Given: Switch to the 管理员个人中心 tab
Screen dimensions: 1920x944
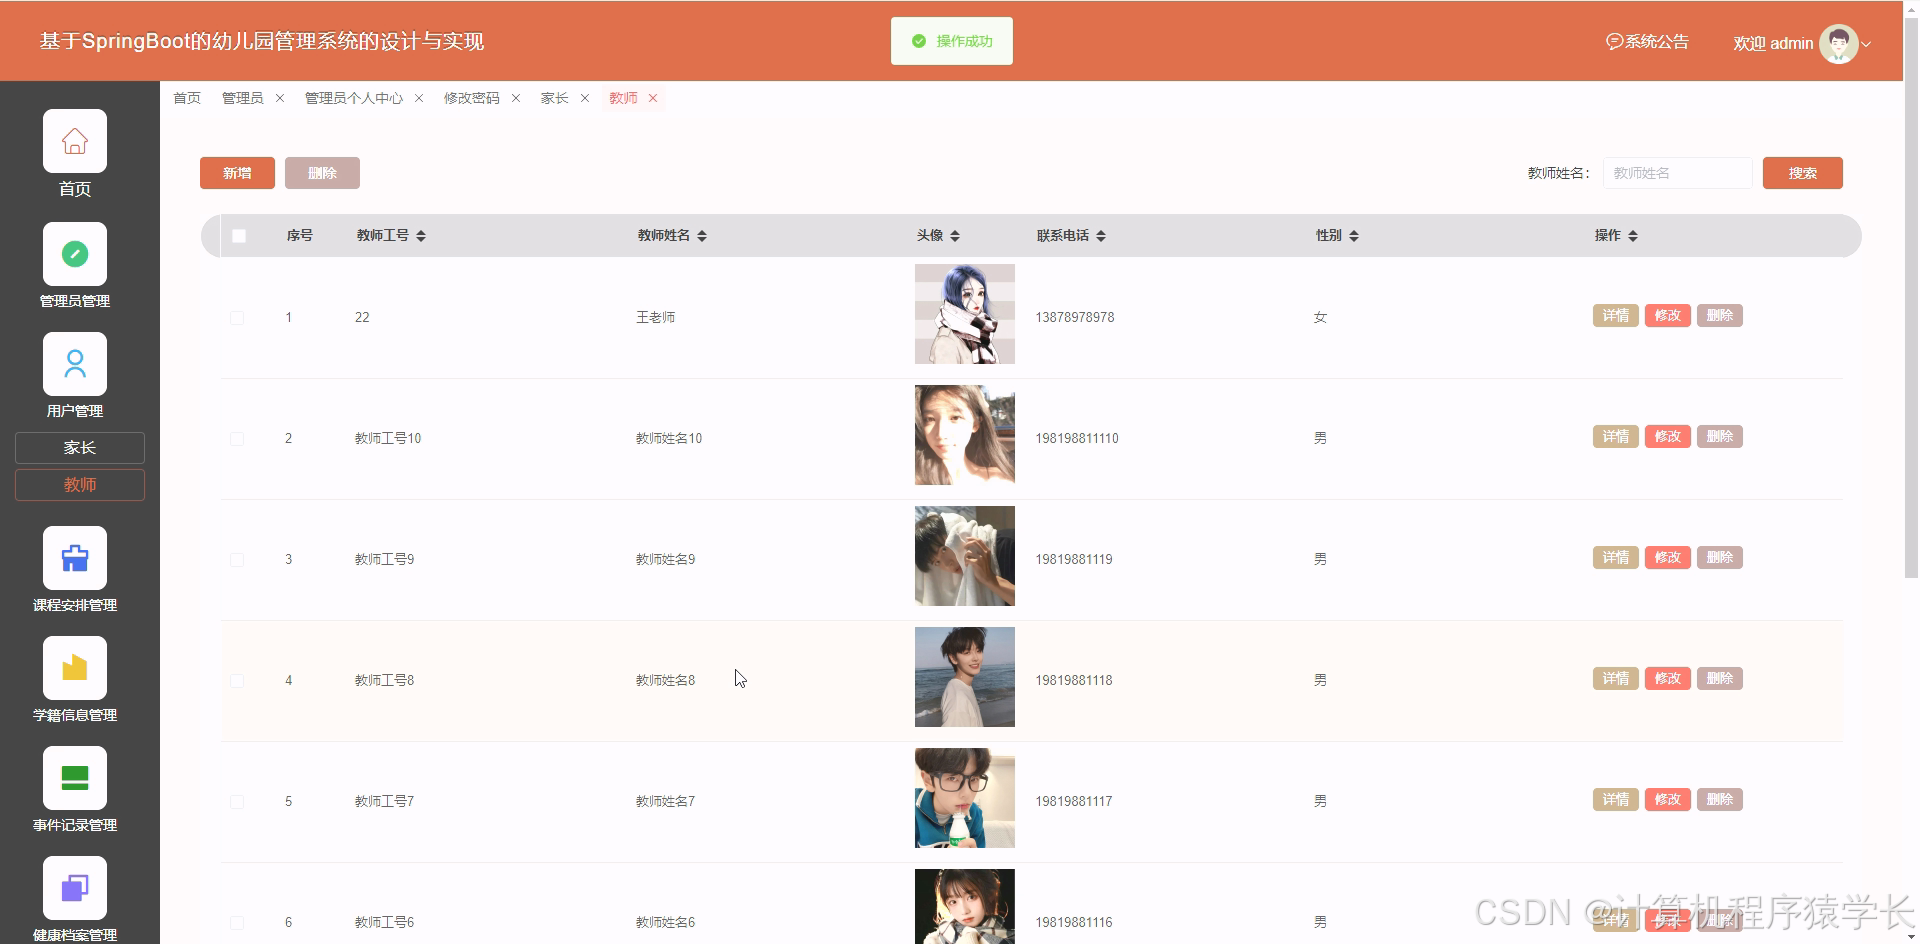Looking at the screenshot, I should point(354,98).
